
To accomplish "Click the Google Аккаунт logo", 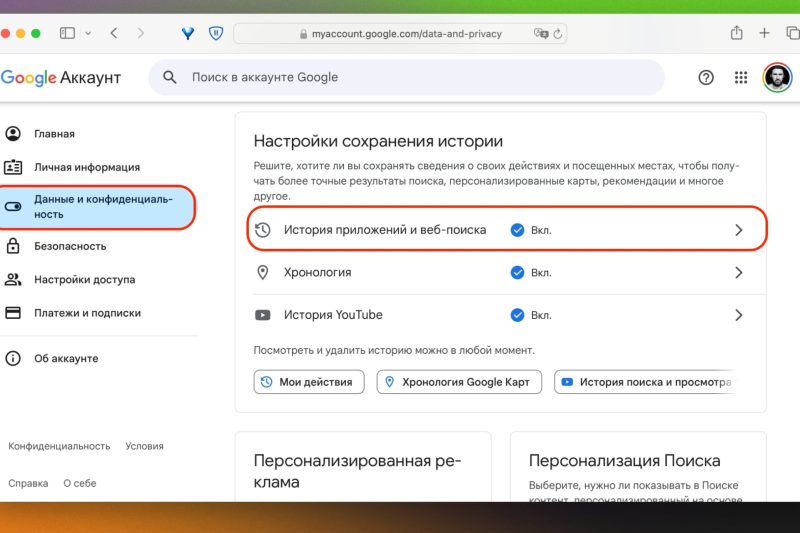I will point(61,78).
